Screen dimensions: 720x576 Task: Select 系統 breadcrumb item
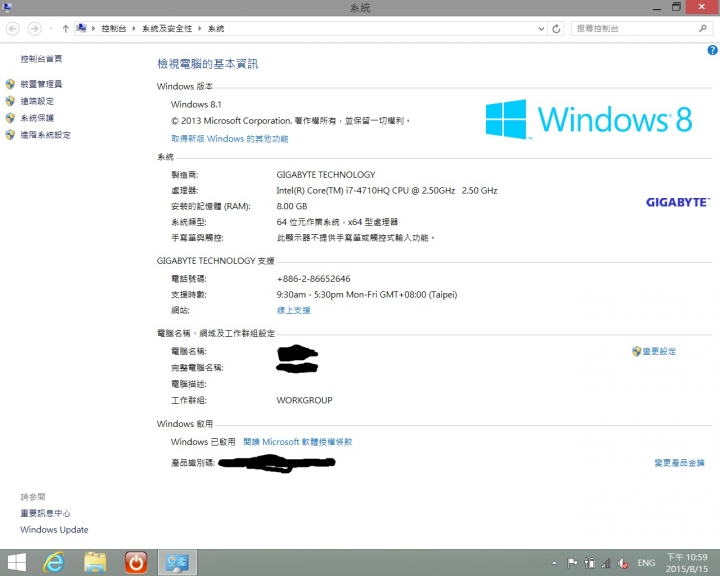point(216,28)
